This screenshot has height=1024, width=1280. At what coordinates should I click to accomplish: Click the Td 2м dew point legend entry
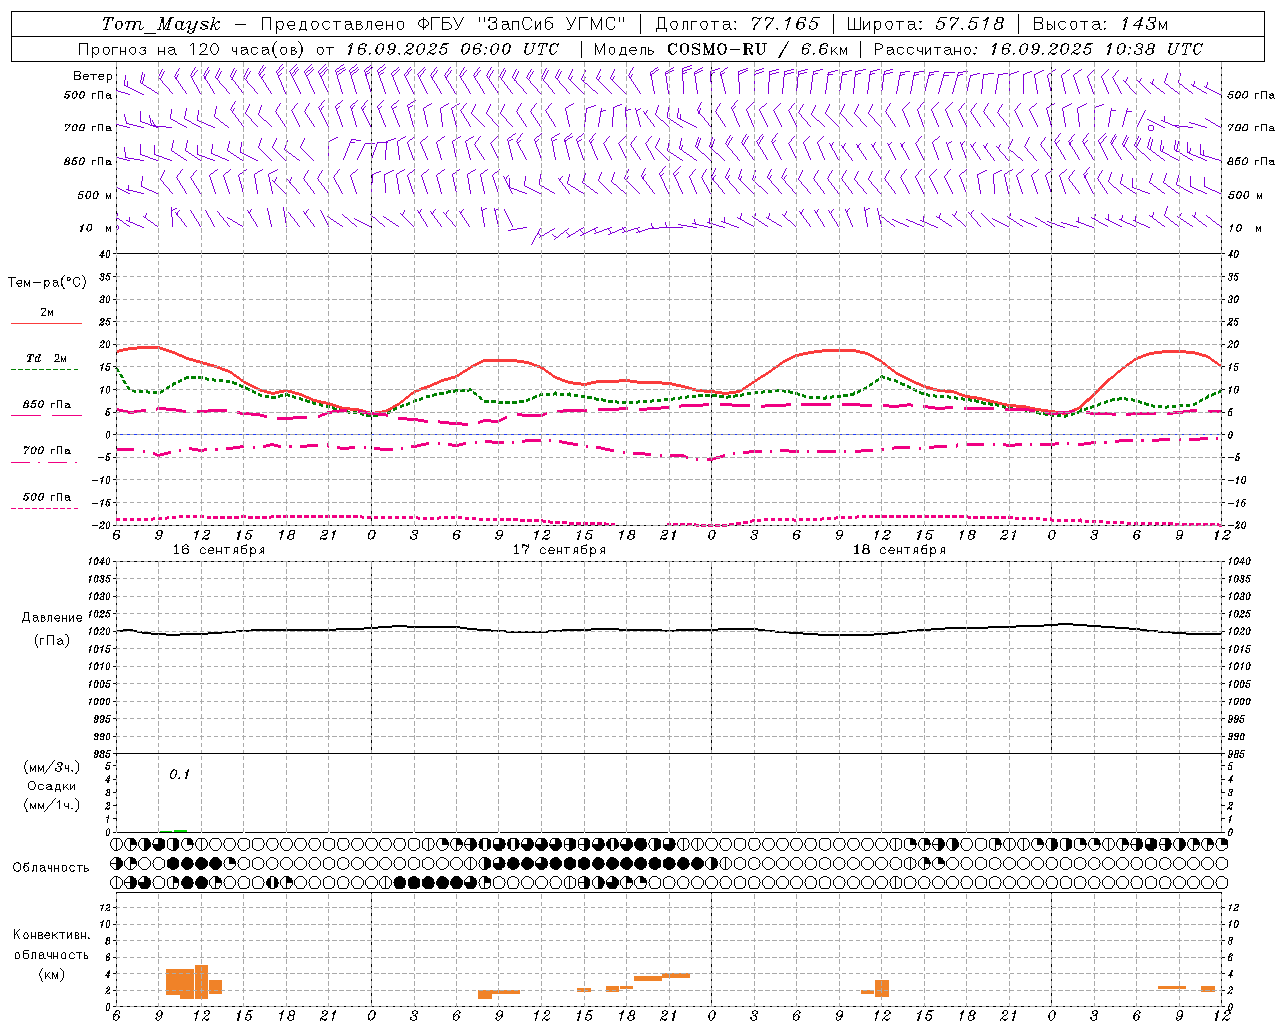coord(47,358)
